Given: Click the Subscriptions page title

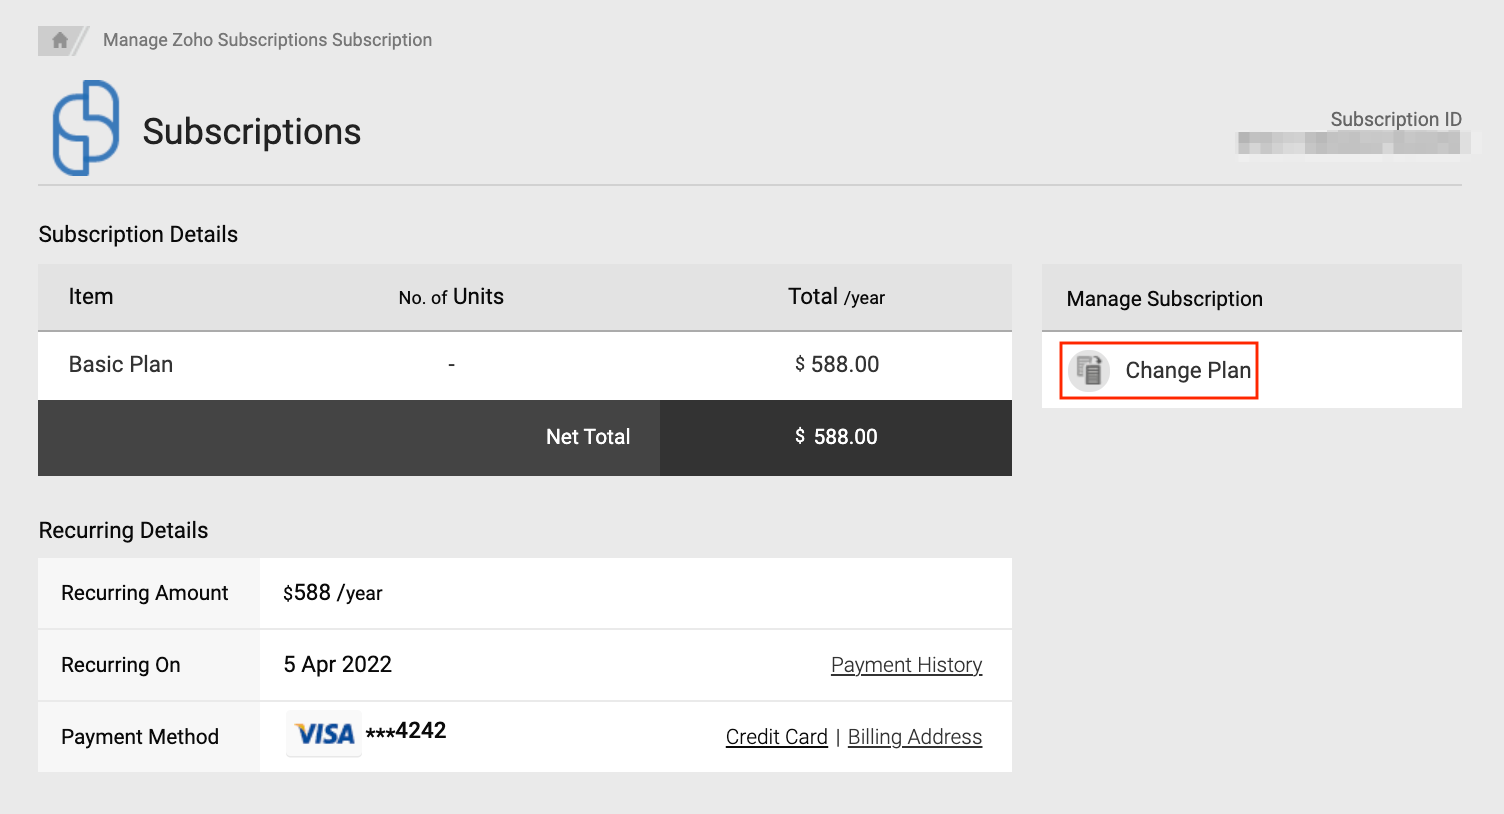Looking at the screenshot, I should point(251,132).
